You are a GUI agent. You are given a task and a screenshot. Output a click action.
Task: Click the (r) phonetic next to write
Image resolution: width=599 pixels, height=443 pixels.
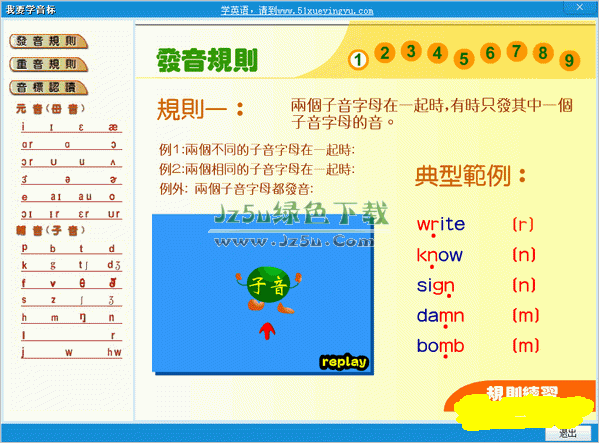pos(523,225)
